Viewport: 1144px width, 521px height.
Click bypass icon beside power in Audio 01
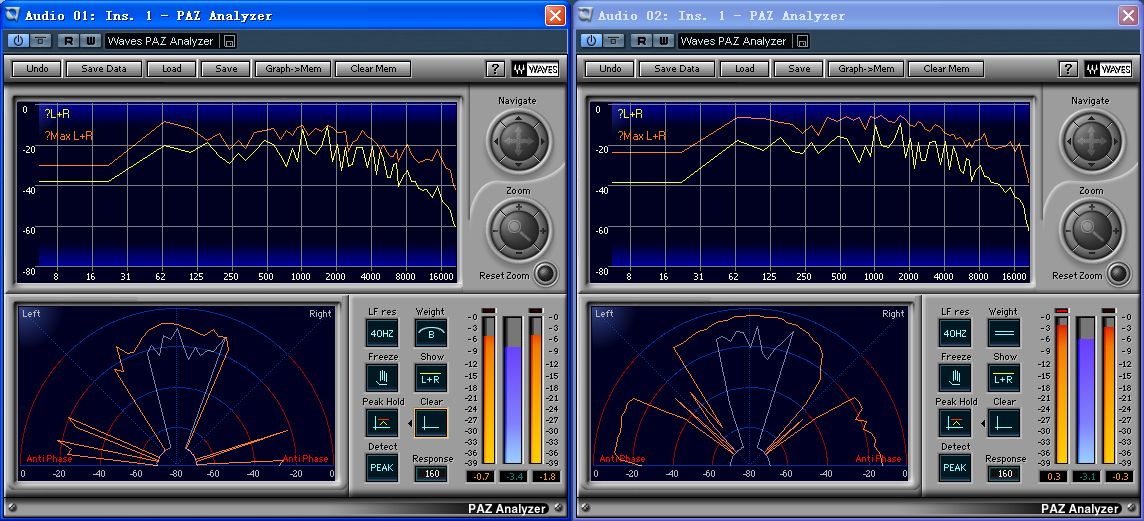tap(41, 41)
